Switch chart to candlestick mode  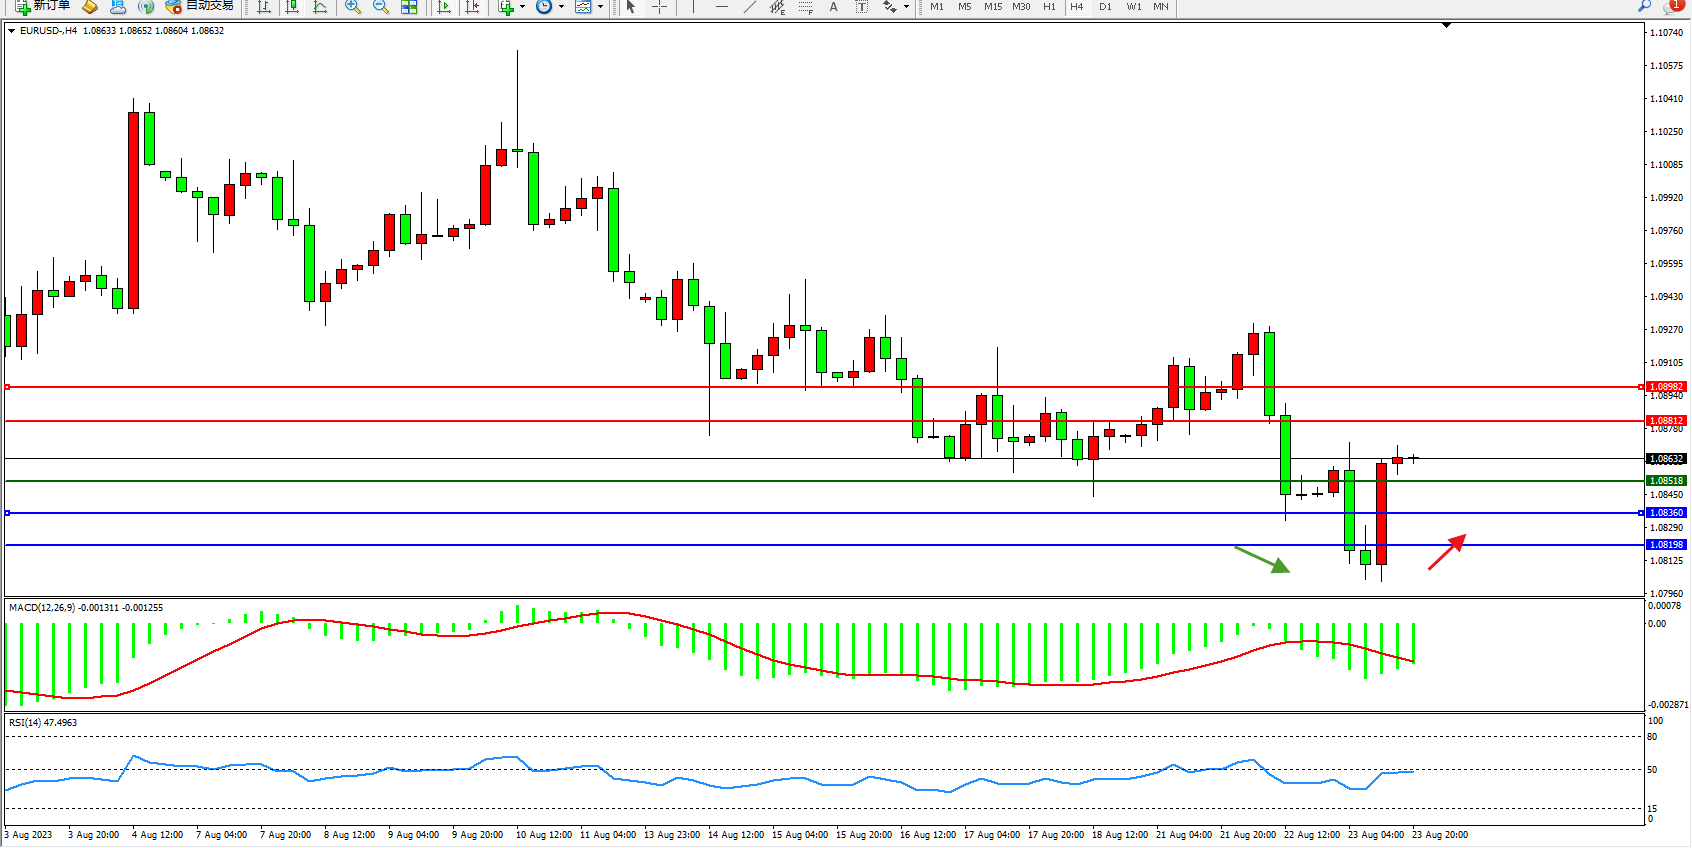pyautogui.click(x=292, y=7)
